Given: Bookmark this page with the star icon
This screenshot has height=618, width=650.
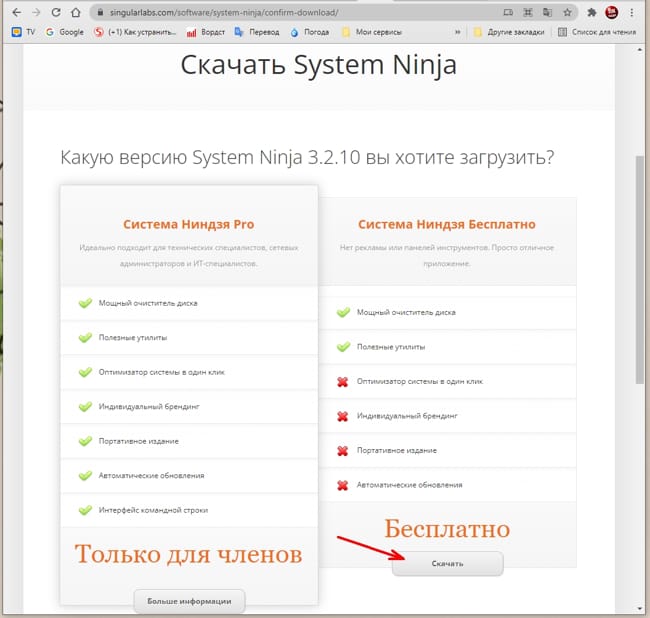Looking at the screenshot, I should pyautogui.click(x=567, y=12).
